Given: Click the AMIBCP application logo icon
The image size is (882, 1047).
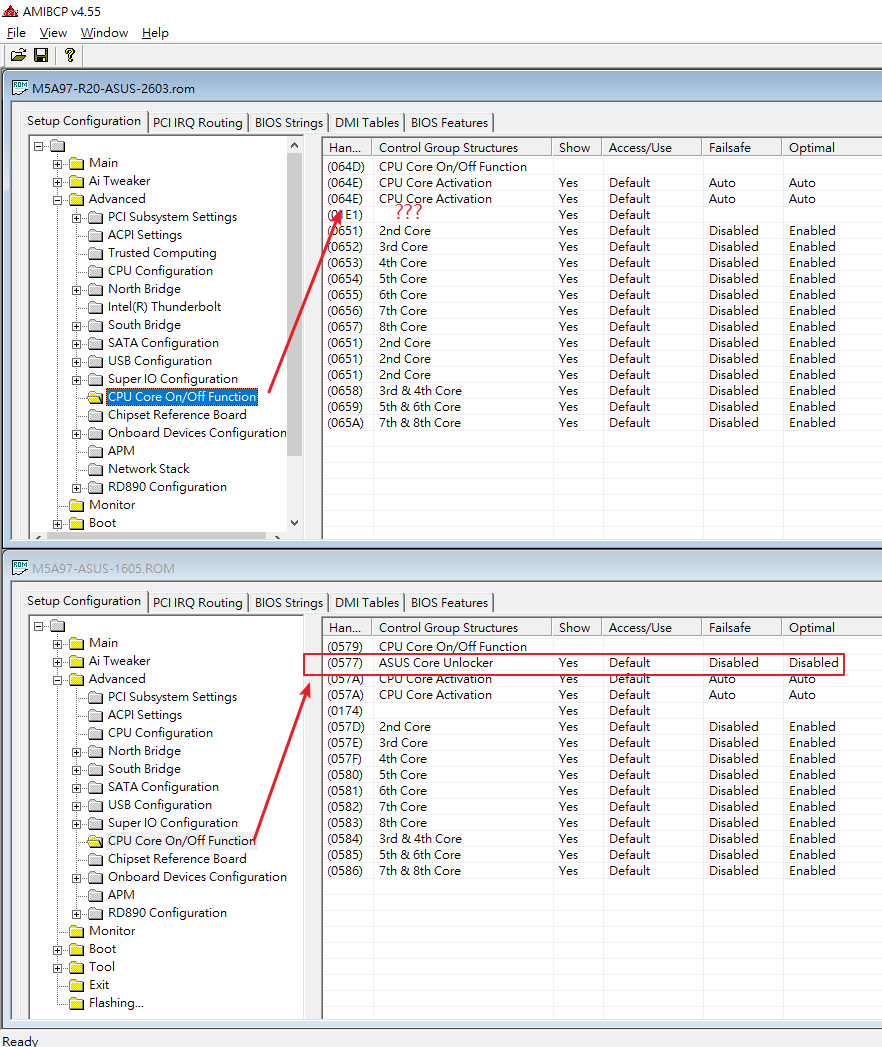Looking at the screenshot, I should [x=10, y=11].
